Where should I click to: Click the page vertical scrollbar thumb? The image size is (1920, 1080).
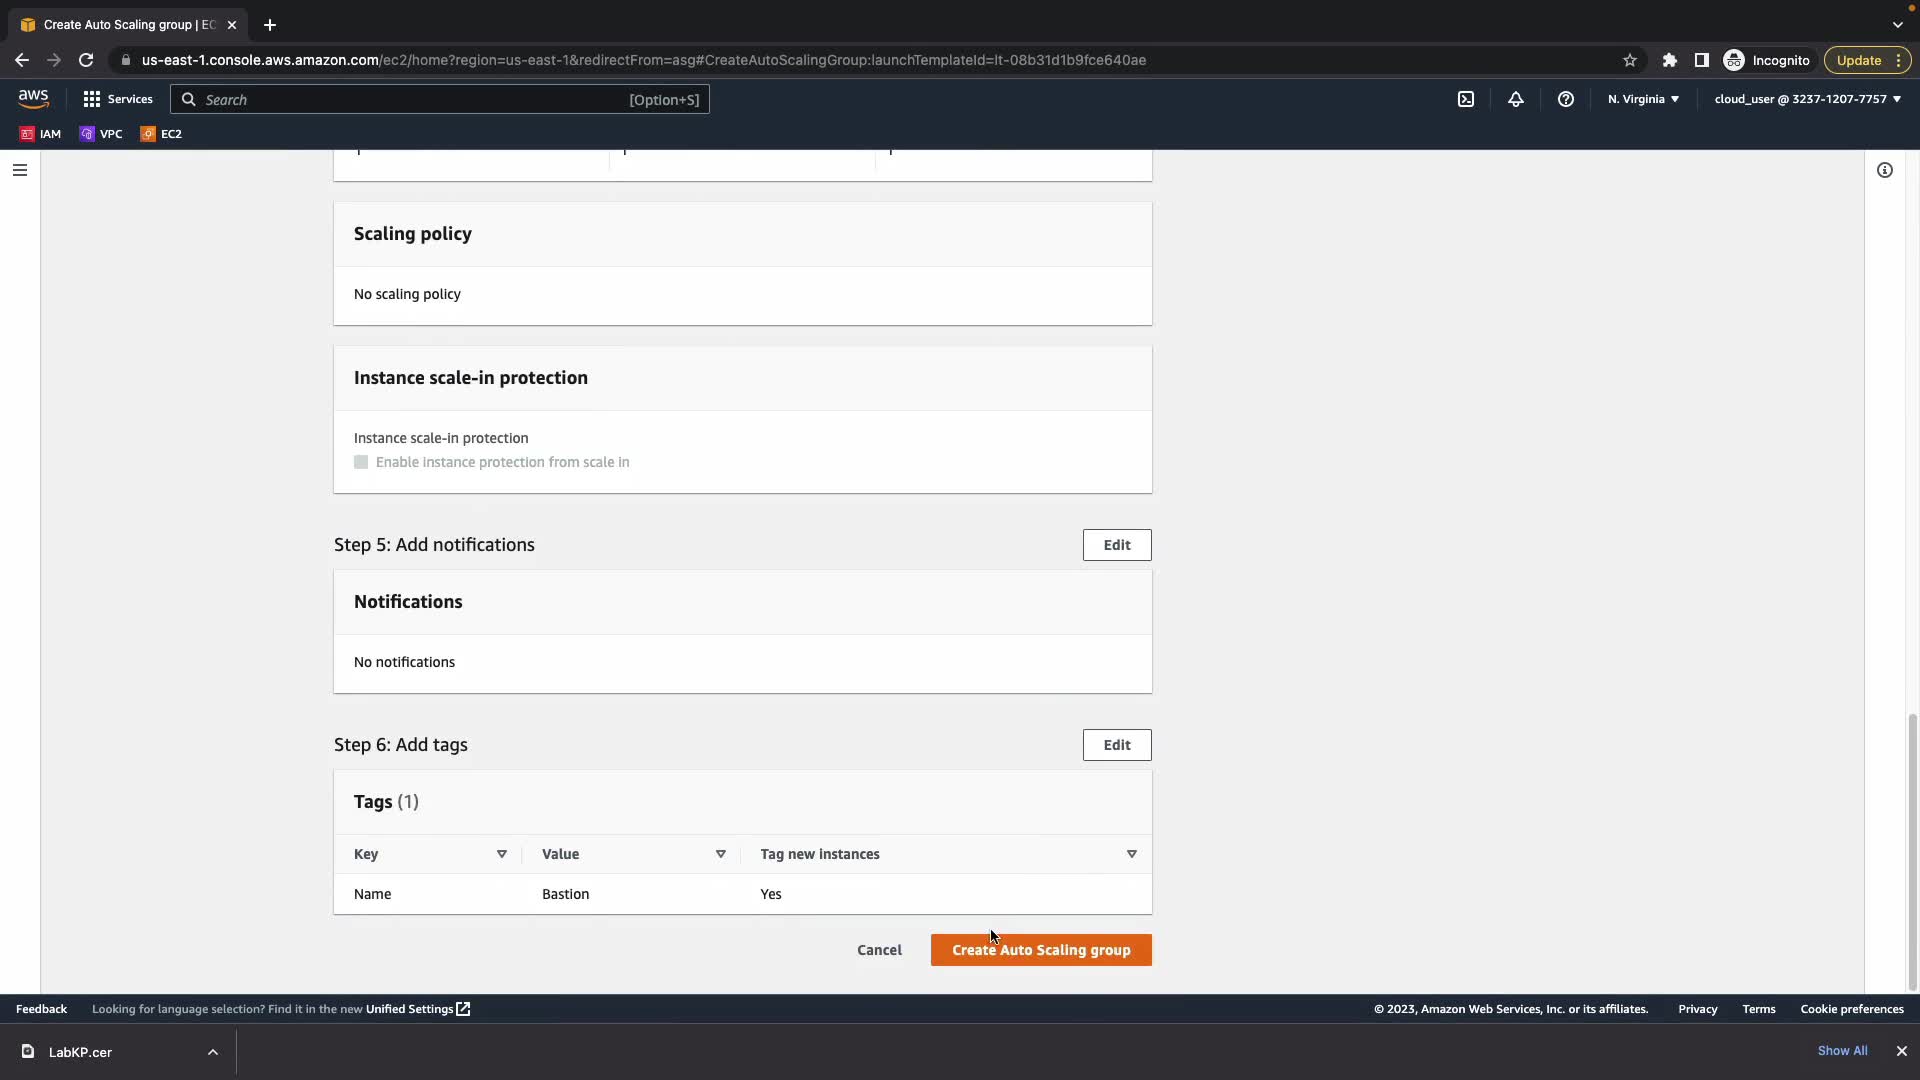click(1912, 850)
